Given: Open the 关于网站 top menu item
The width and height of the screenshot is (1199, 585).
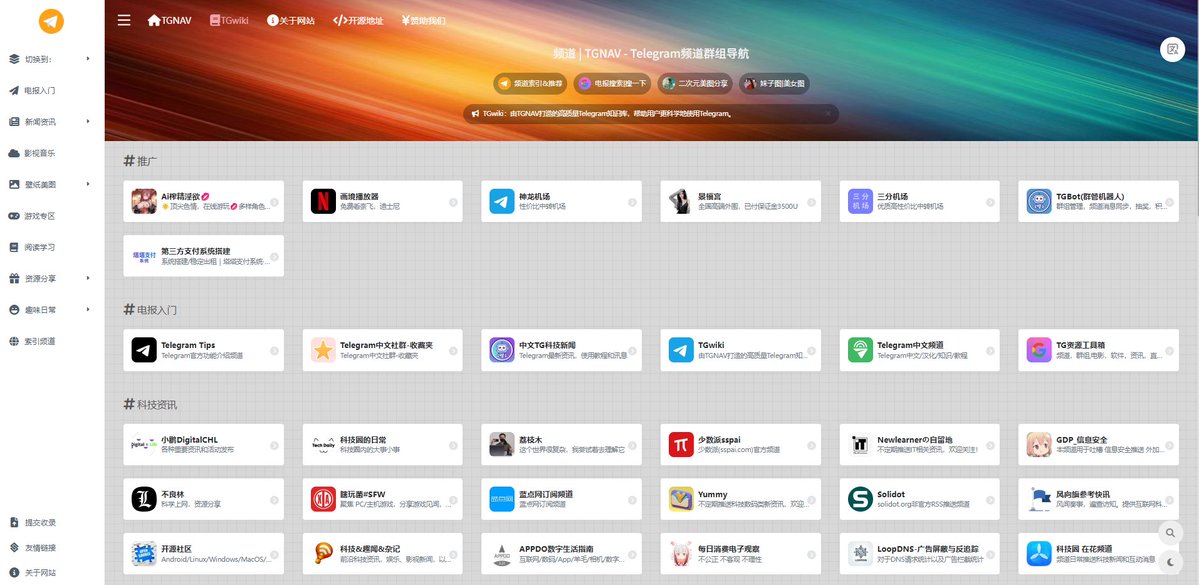Looking at the screenshot, I should click(291, 21).
